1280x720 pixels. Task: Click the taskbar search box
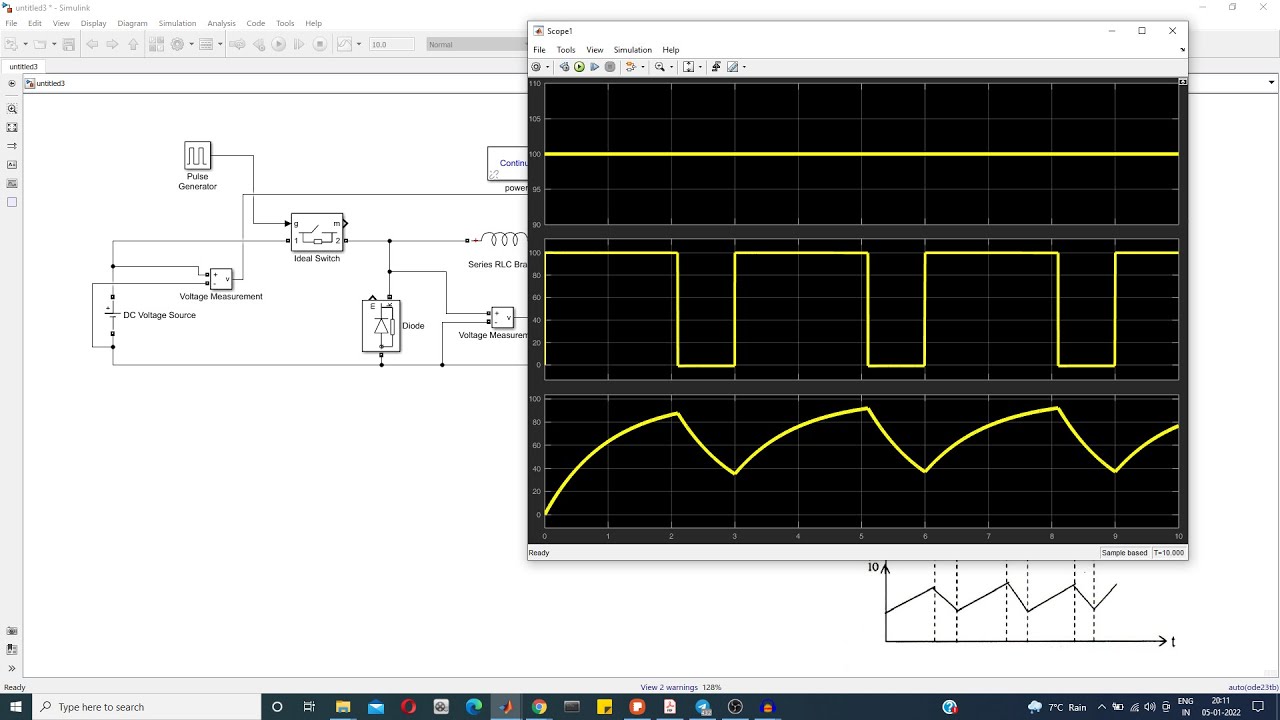(x=145, y=707)
